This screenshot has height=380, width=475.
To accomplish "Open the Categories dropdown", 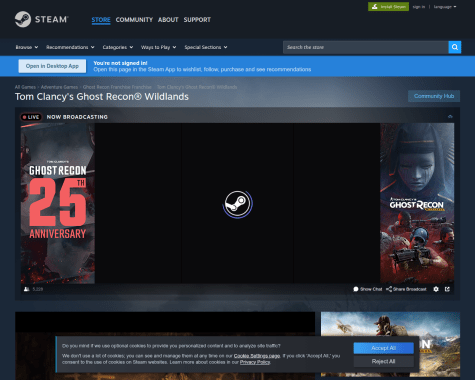I will pos(118,47).
